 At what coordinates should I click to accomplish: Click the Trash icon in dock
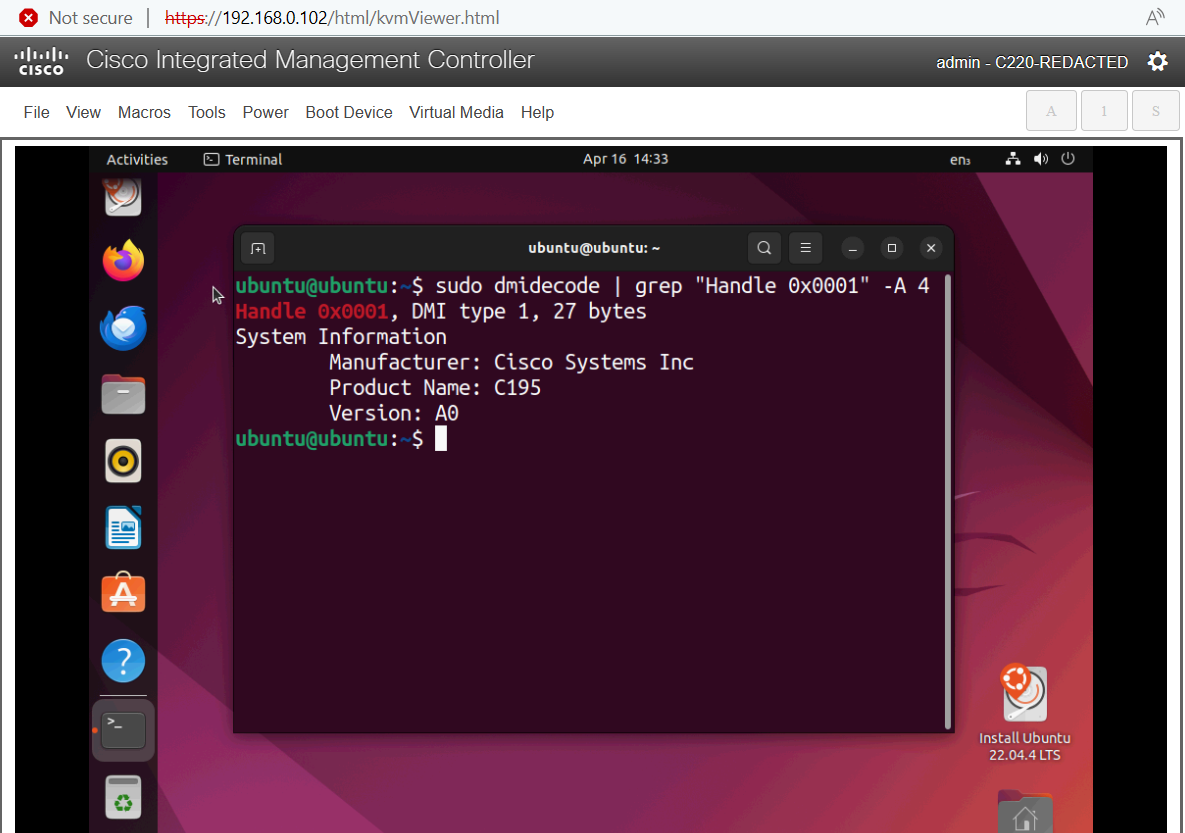point(123,797)
